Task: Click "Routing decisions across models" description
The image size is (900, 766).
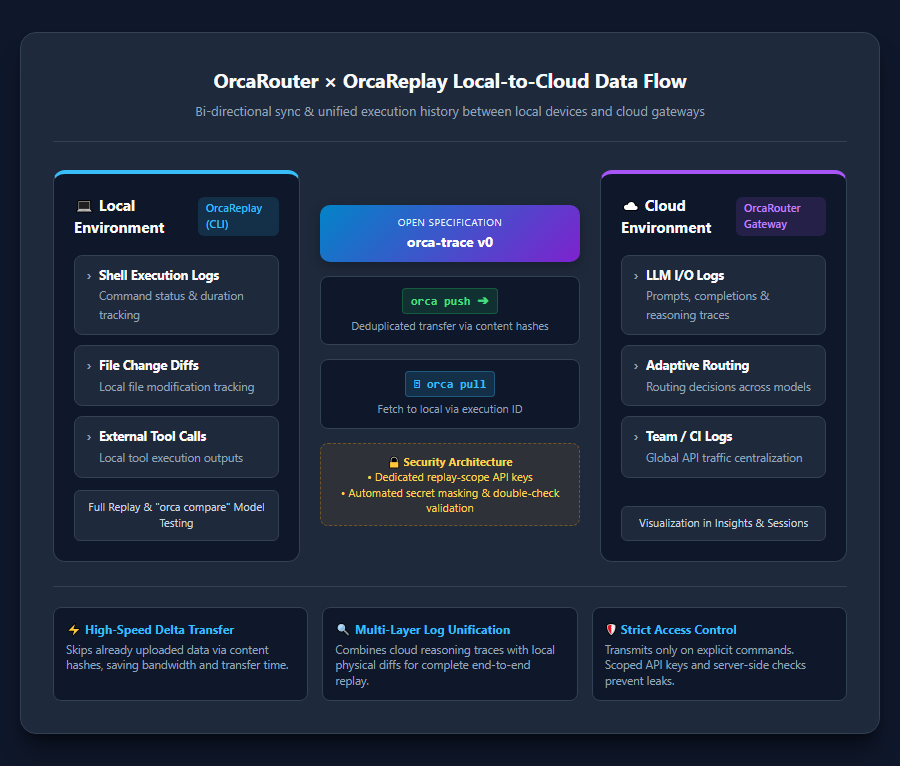Action: pyautogui.click(x=728, y=387)
